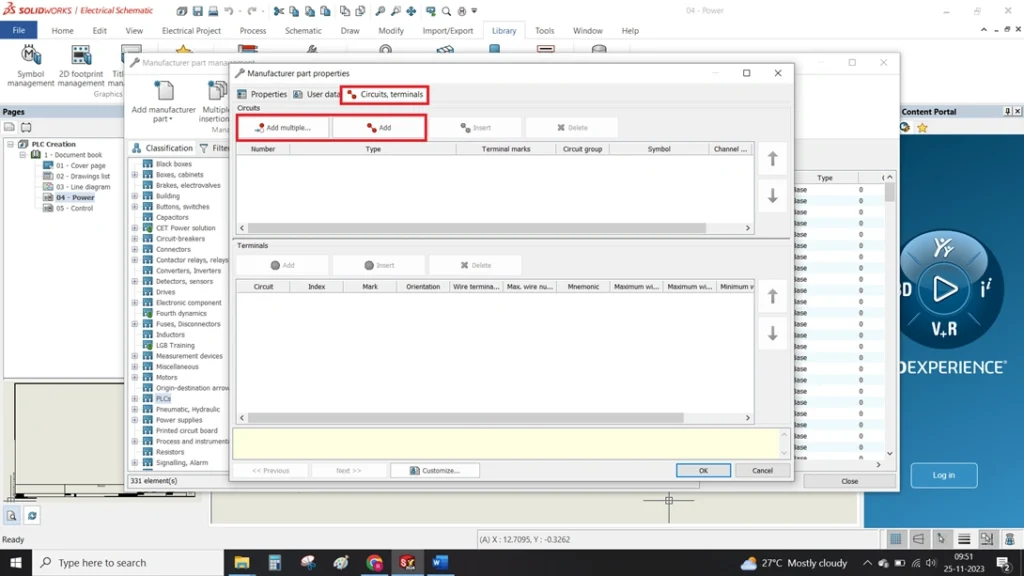Select Motors in classification tree
This screenshot has height=576, width=1024.
(x=167, y=377)
